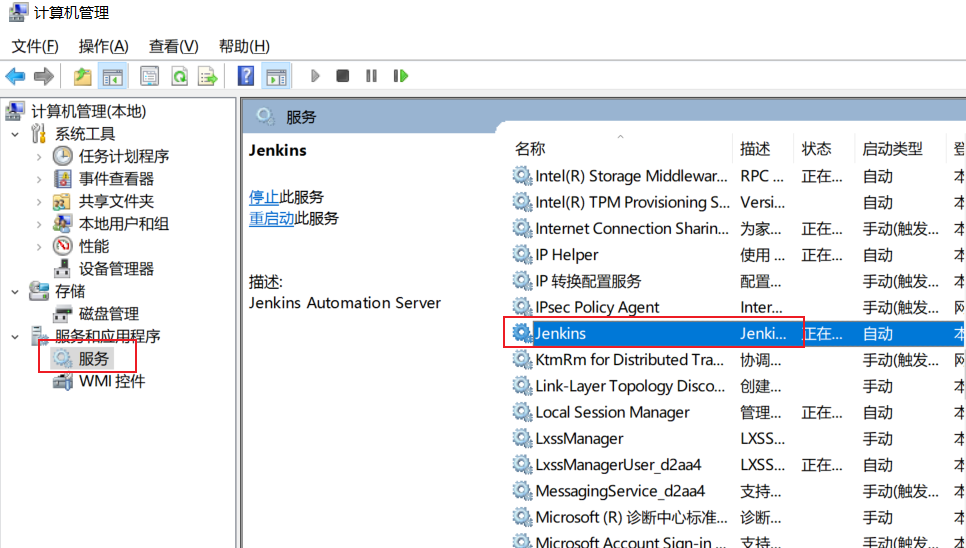Open the 操作(A) menu
The width and height of the screenshot is (966, 548).
tap(104, 46)
